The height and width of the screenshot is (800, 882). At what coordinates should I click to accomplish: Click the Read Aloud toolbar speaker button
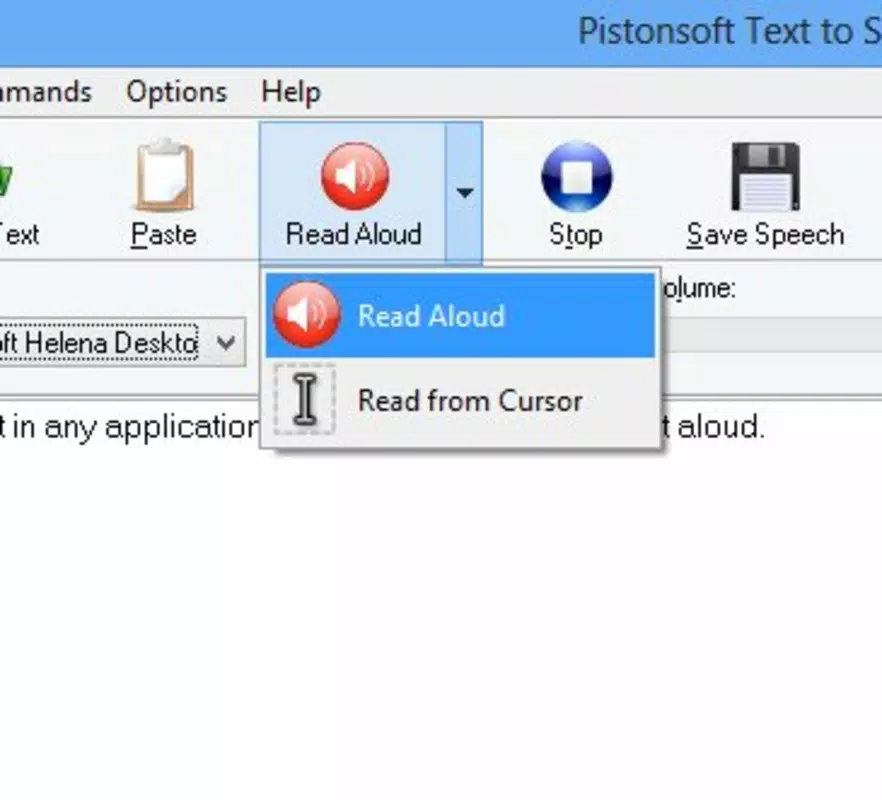pos(353,193)
